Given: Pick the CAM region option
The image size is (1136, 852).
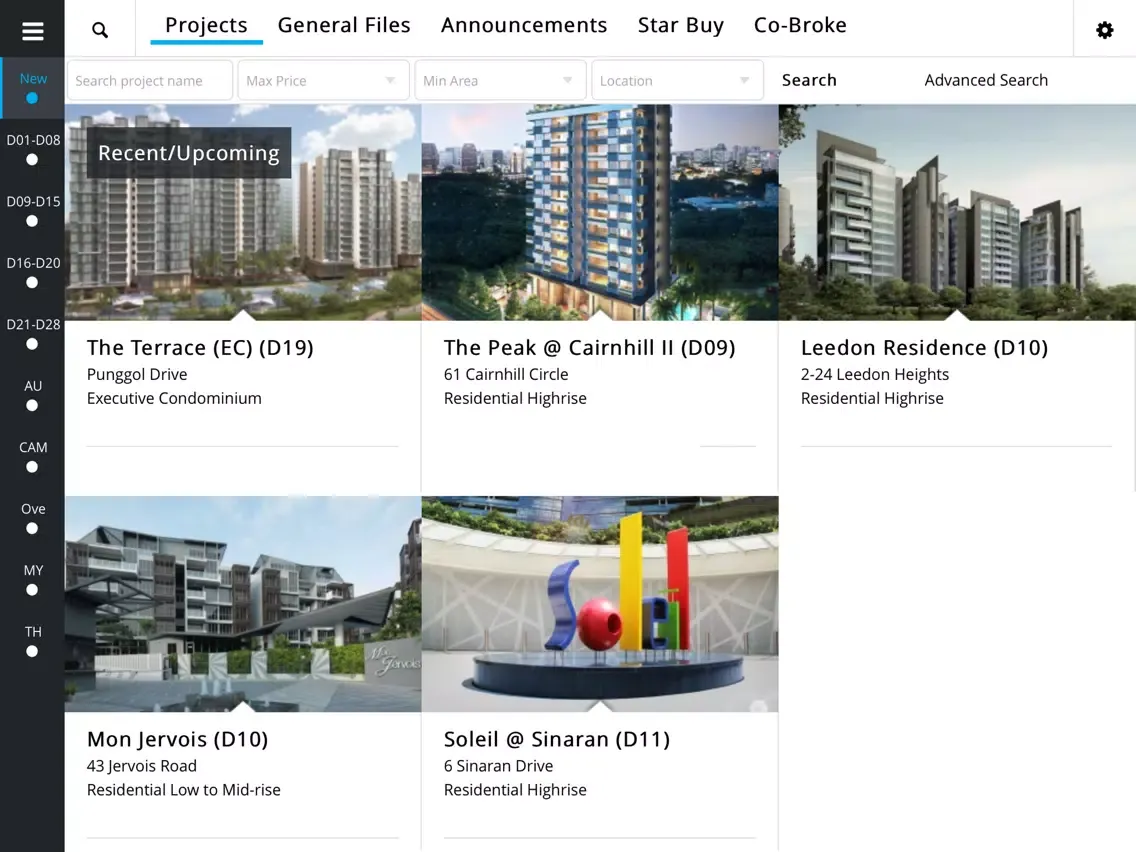Looking at the screenshot, I should pos(33,456).
